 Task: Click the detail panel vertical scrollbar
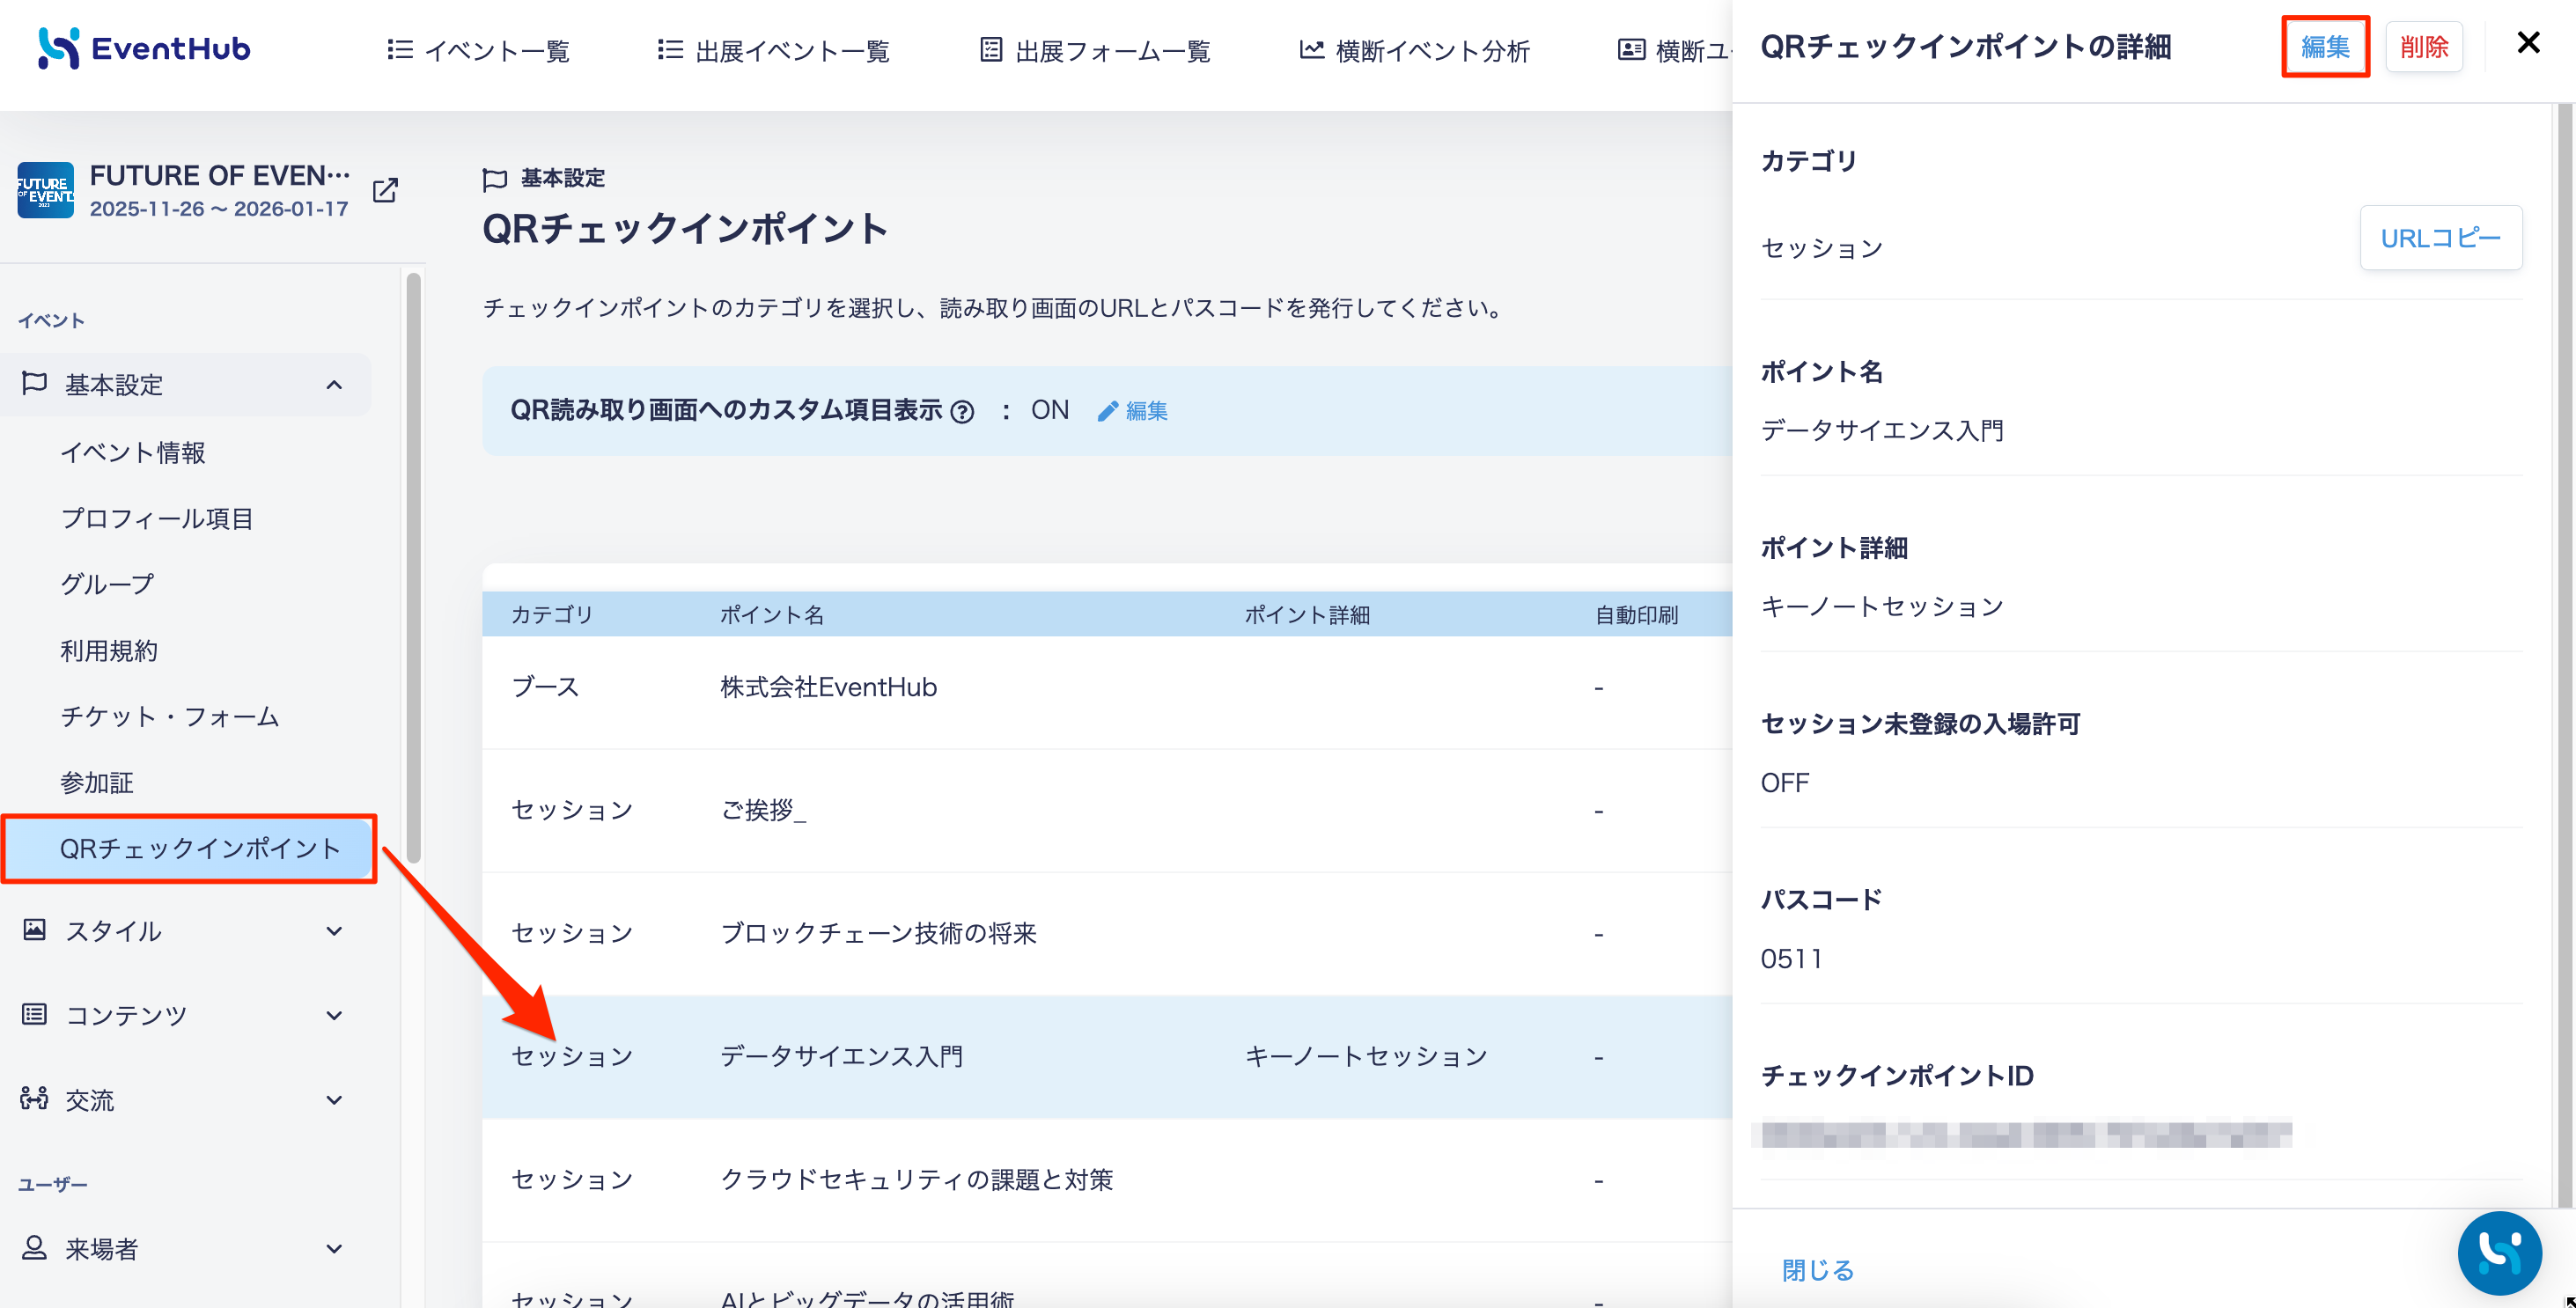point(2565,655)
